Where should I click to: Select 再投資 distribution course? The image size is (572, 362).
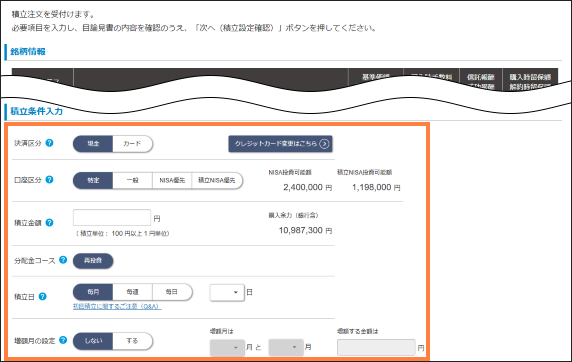pos(93,261)
